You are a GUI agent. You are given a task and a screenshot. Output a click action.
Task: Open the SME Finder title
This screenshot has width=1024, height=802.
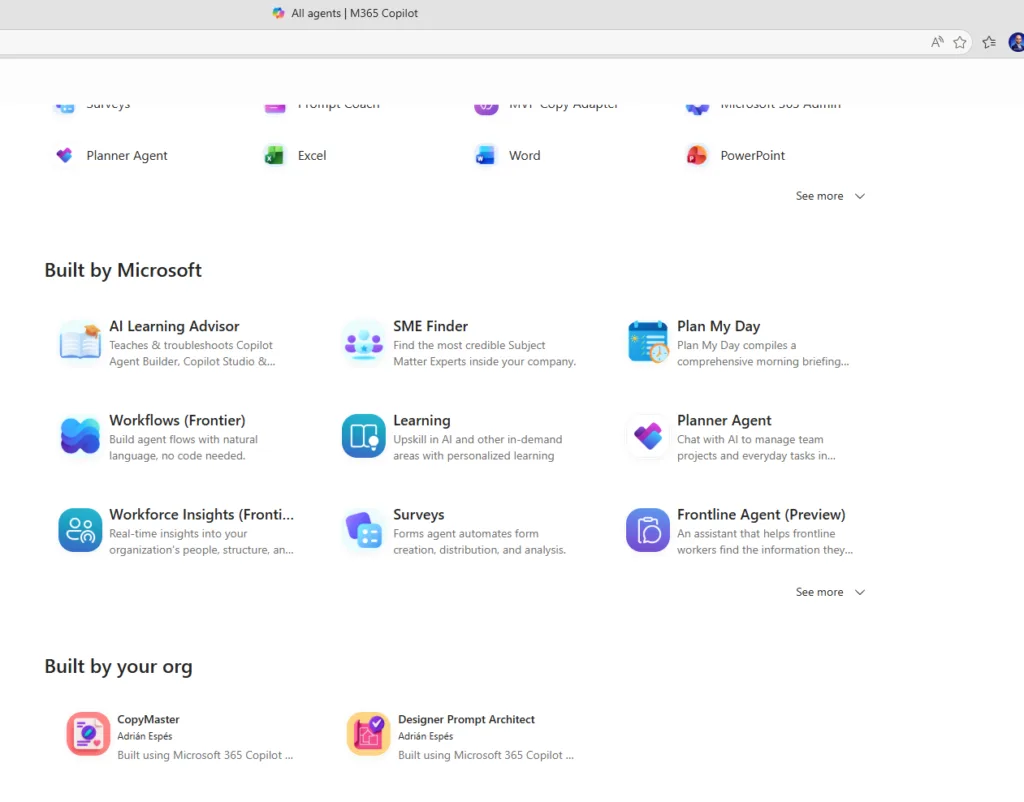coord(430,326)
